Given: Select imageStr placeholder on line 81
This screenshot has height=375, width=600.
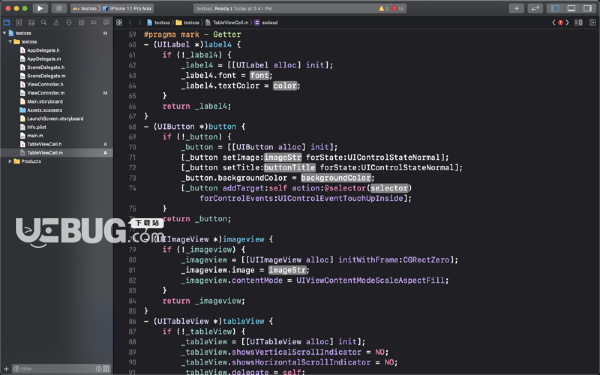Looking at the screenshot, I should click(287, 270).
